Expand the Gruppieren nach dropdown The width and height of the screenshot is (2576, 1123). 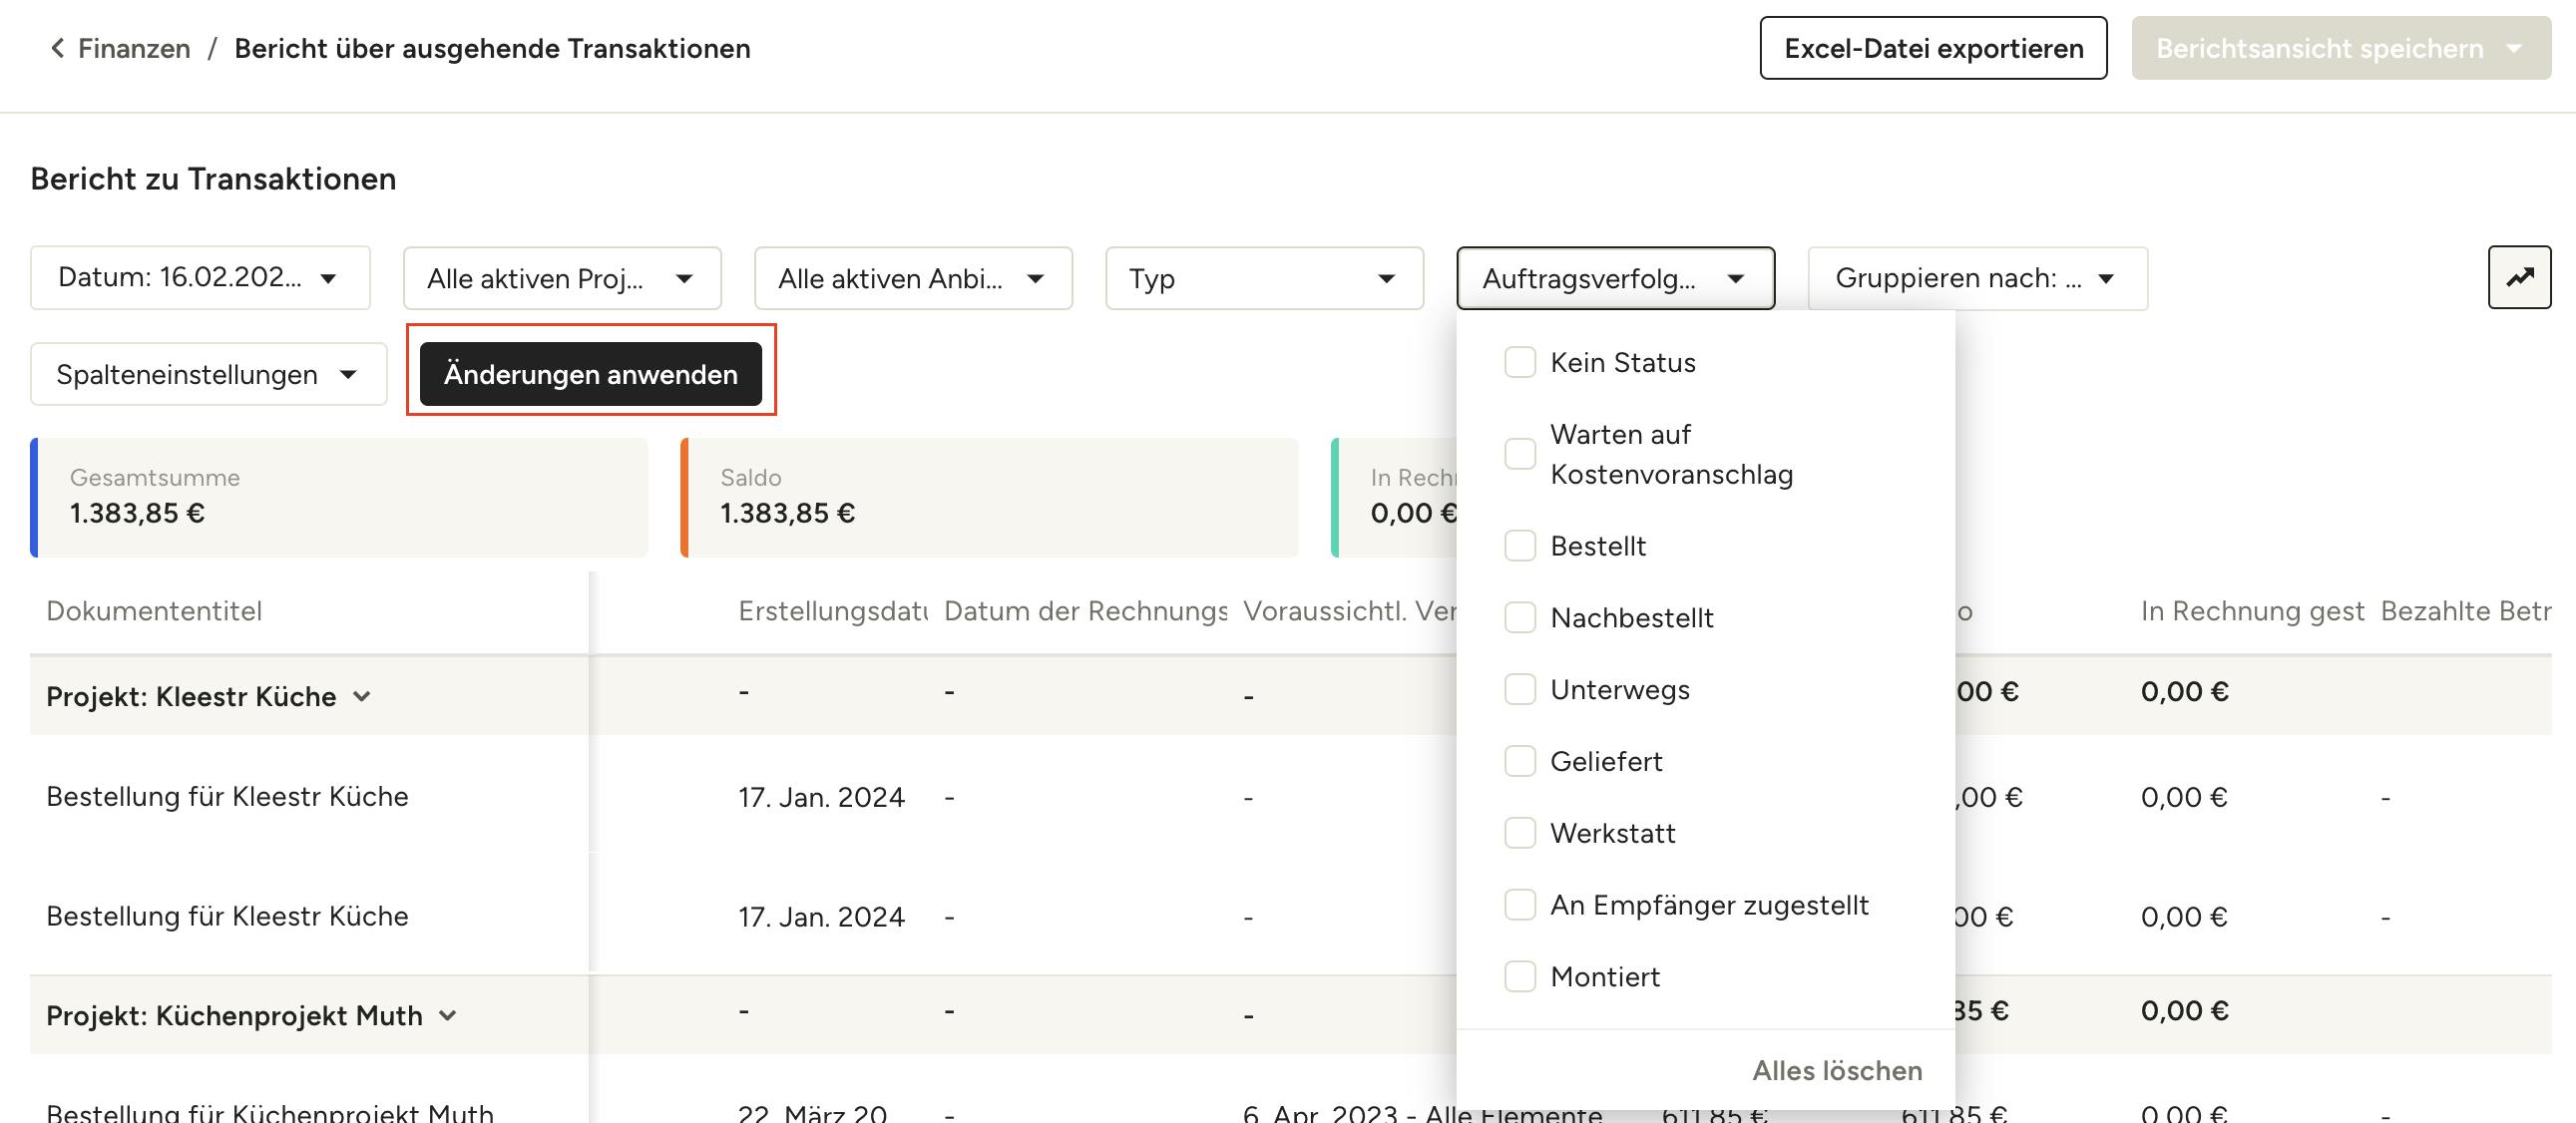[1977, 278]
